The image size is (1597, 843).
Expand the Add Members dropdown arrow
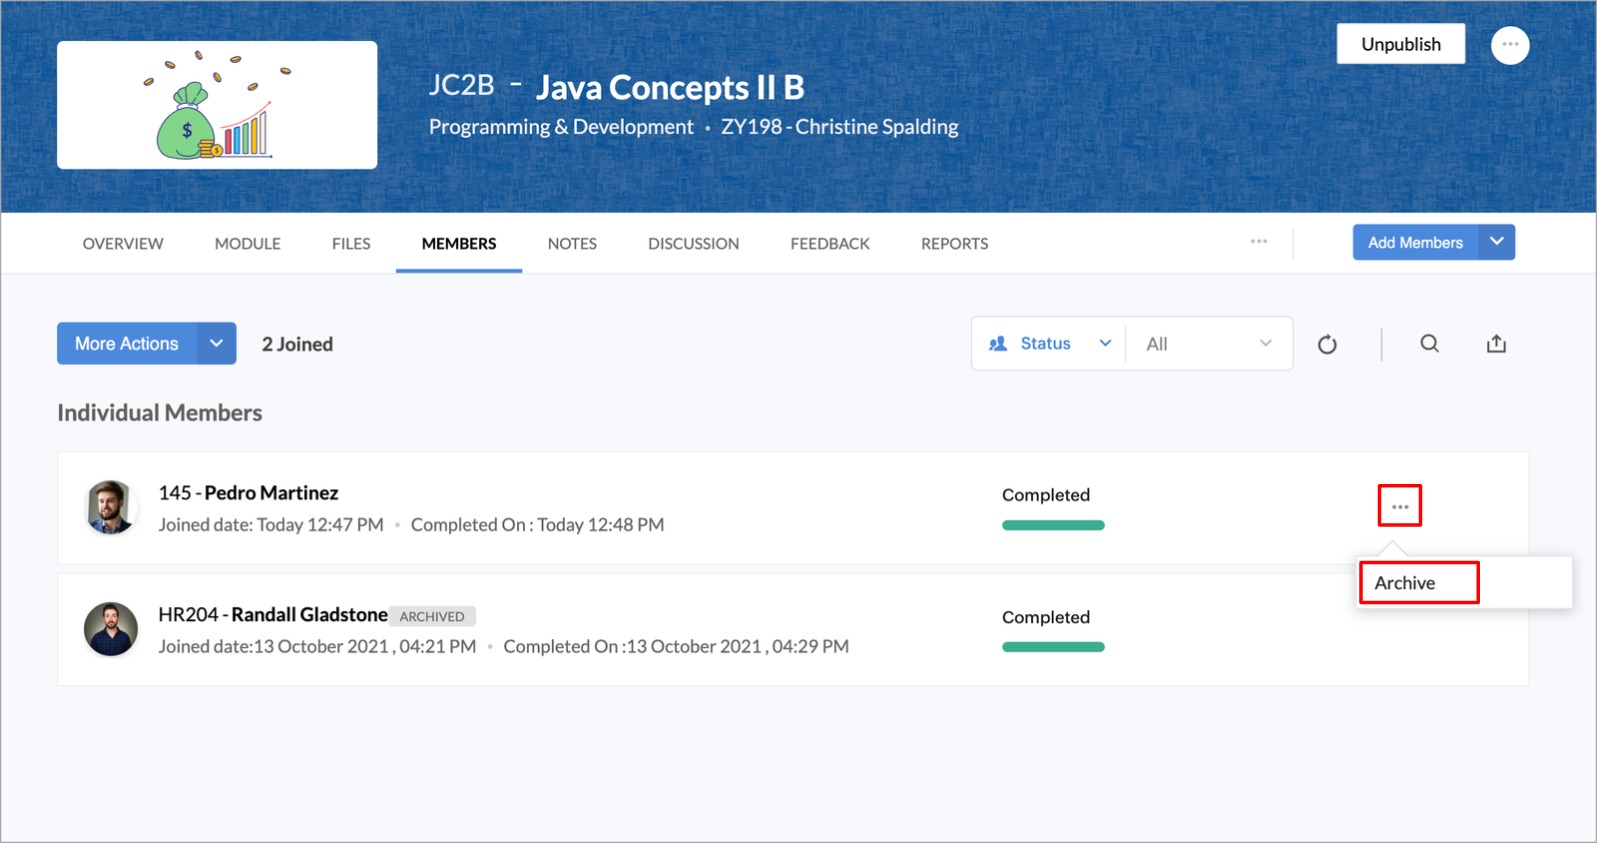1496,242
